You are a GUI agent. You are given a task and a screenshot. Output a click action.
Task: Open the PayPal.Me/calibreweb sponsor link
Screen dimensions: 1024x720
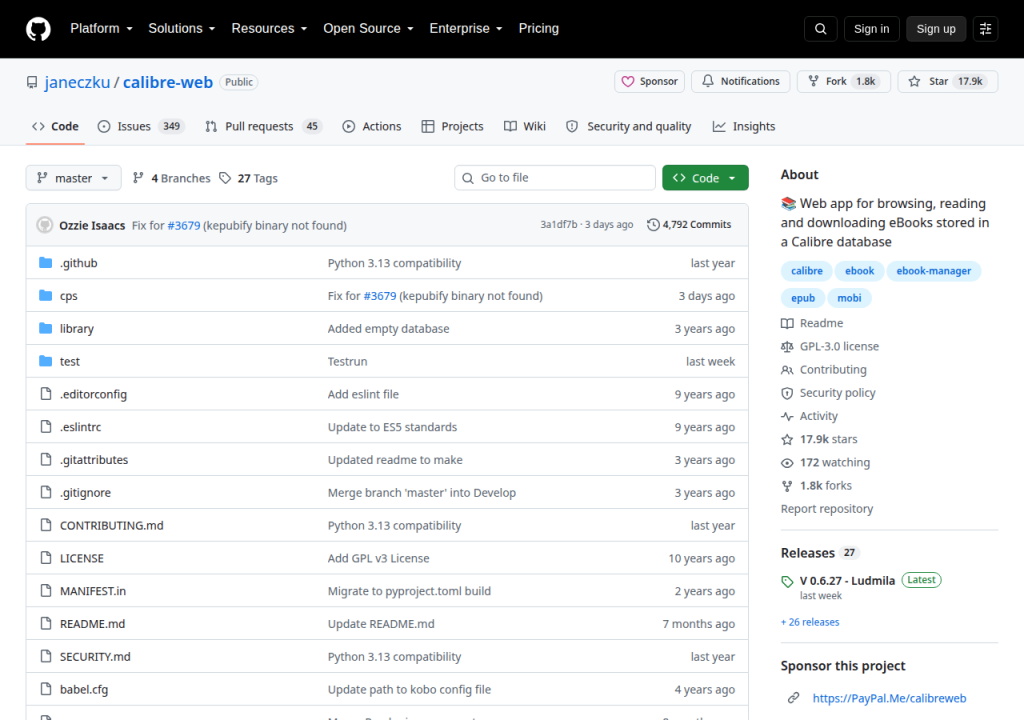pyautogui.click(x=889, y=698)
